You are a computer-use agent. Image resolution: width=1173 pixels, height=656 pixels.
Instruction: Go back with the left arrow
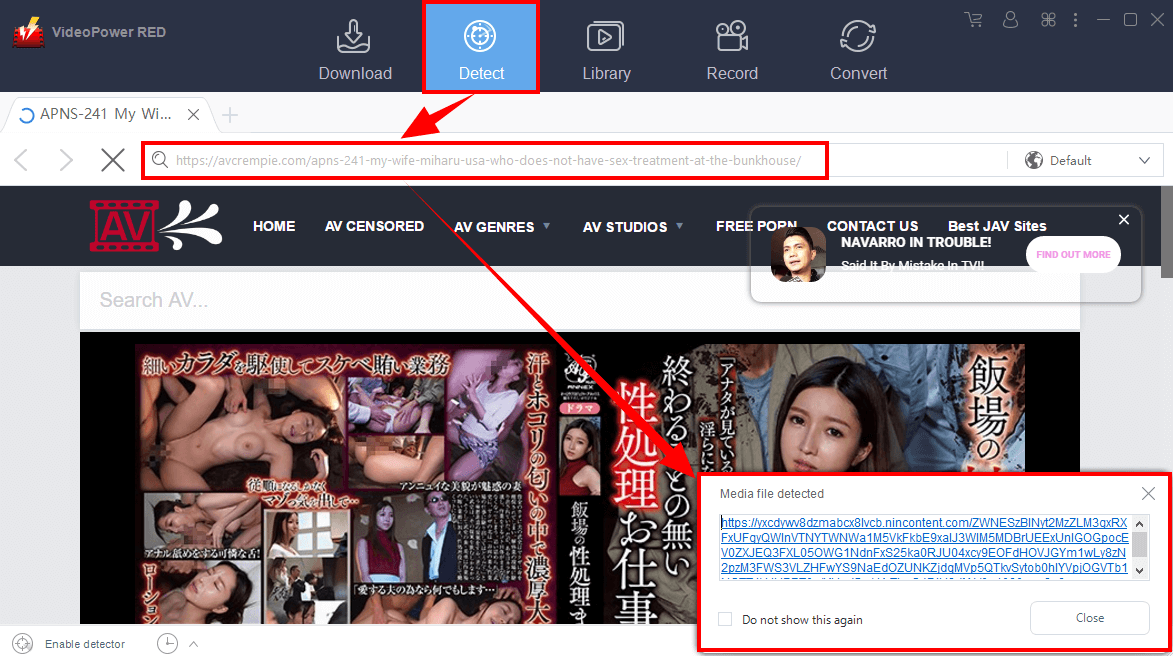[22, 160]
